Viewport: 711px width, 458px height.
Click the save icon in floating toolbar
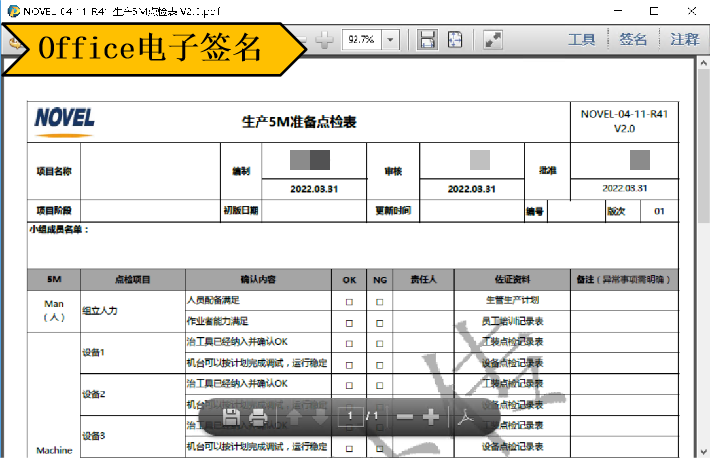coord(230,417)
